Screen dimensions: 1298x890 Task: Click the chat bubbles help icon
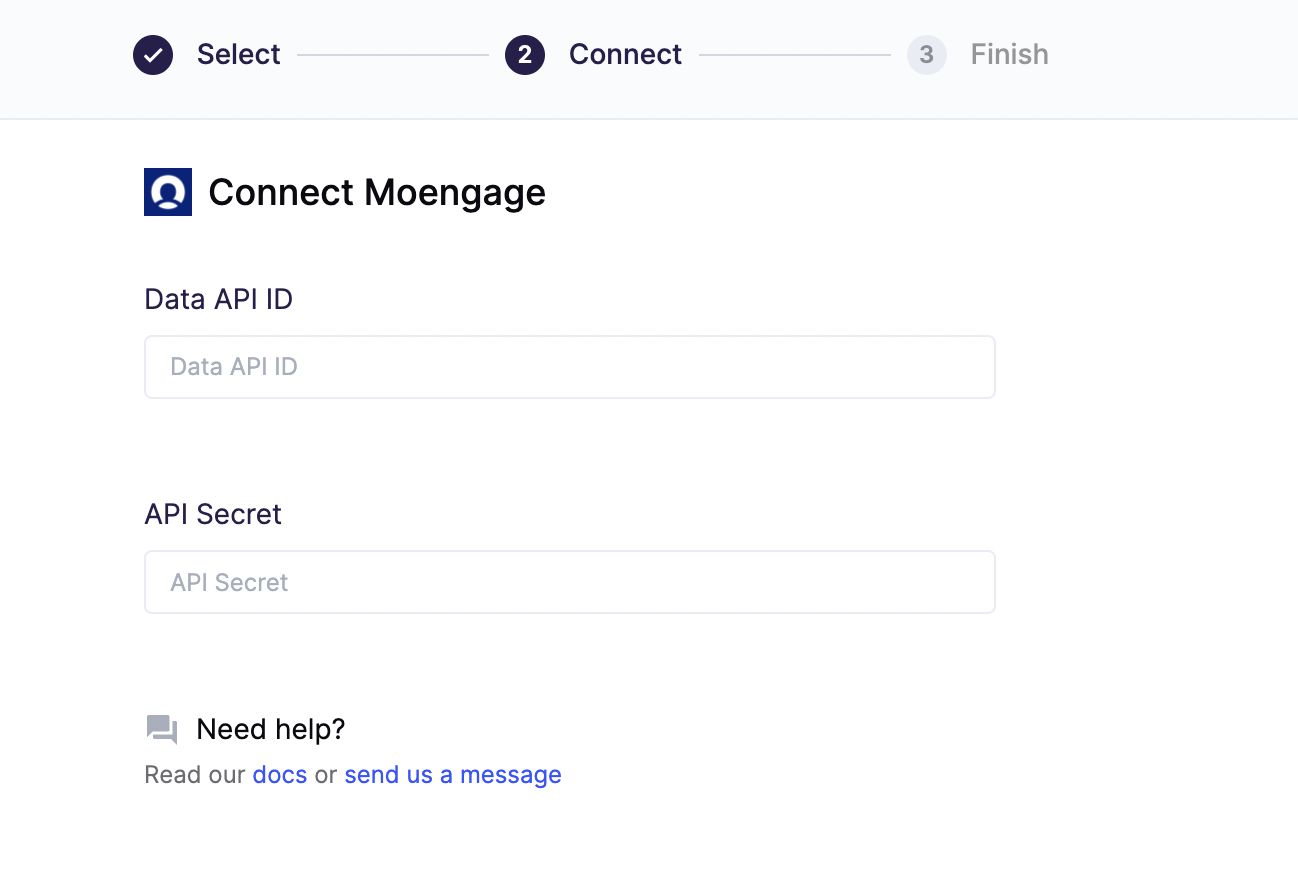(162, 730)
